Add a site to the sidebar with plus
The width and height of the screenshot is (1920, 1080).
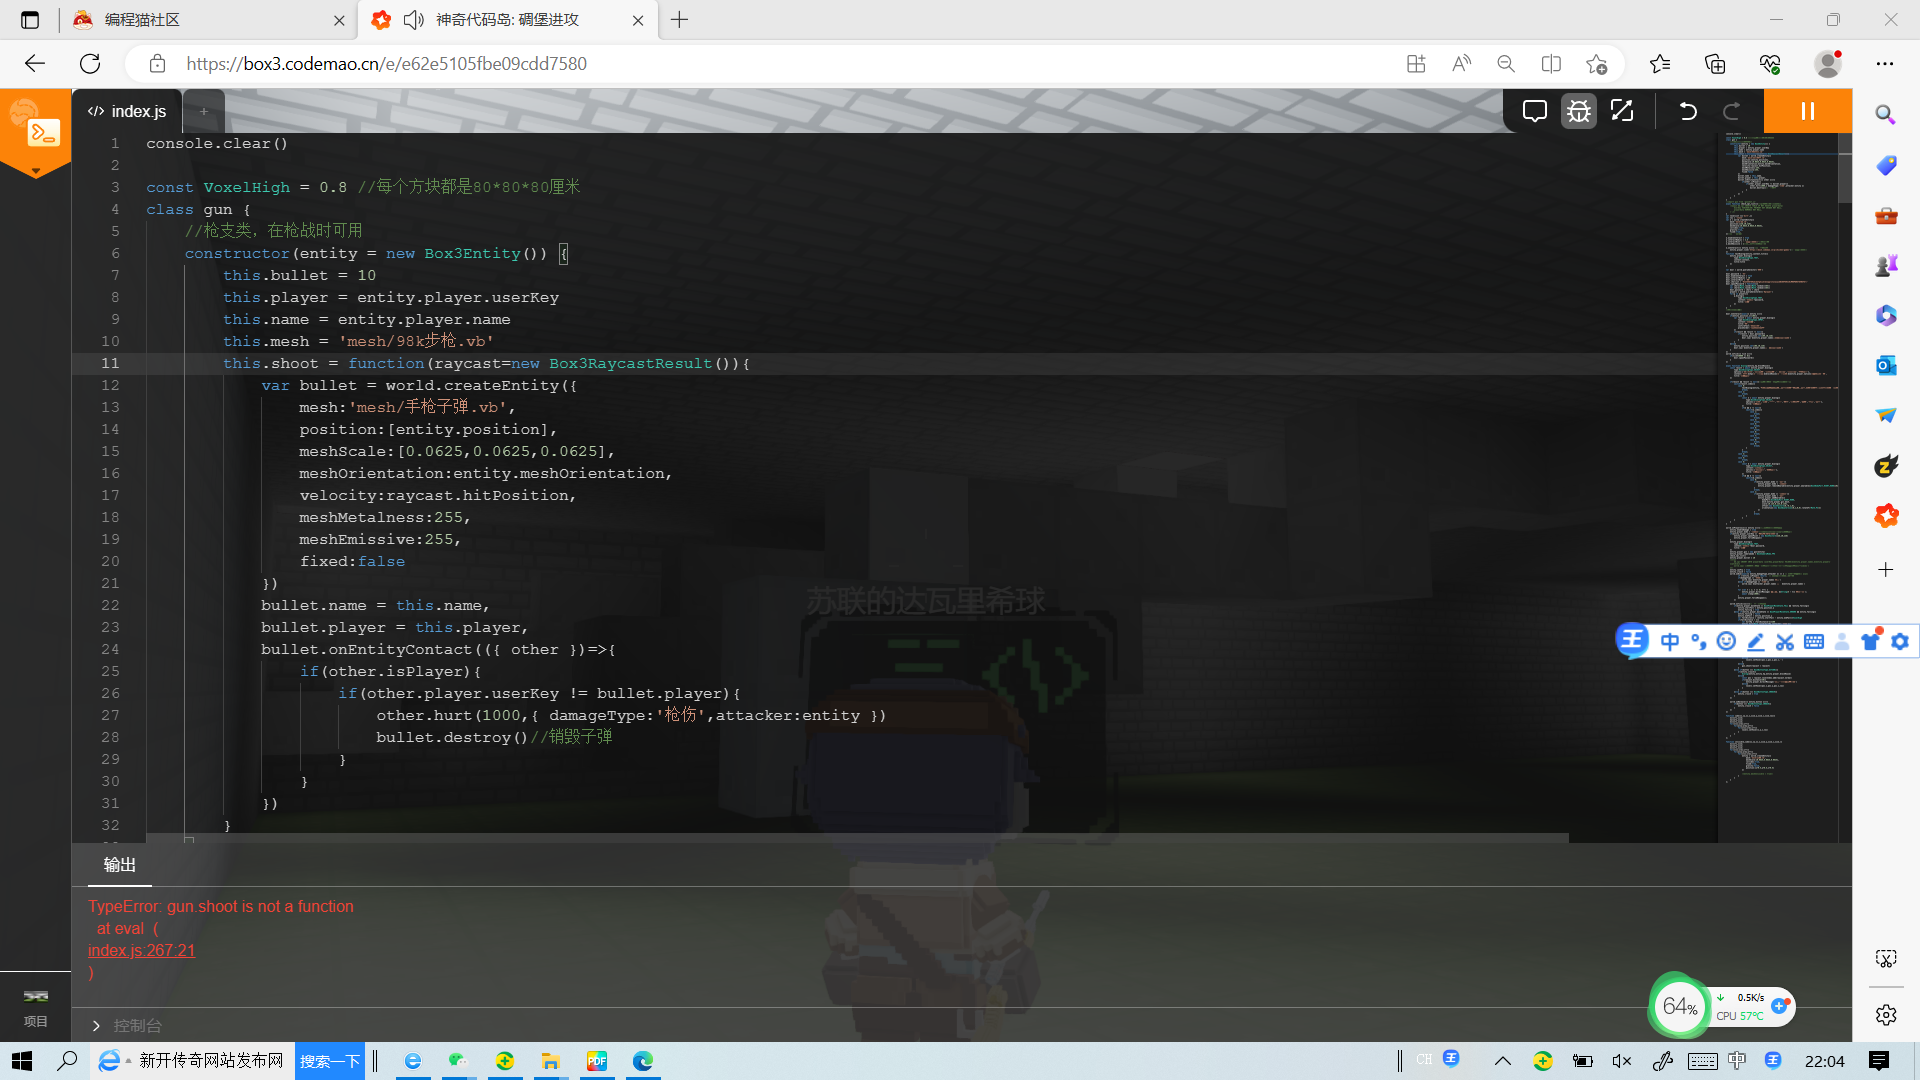click(1886, 570)
